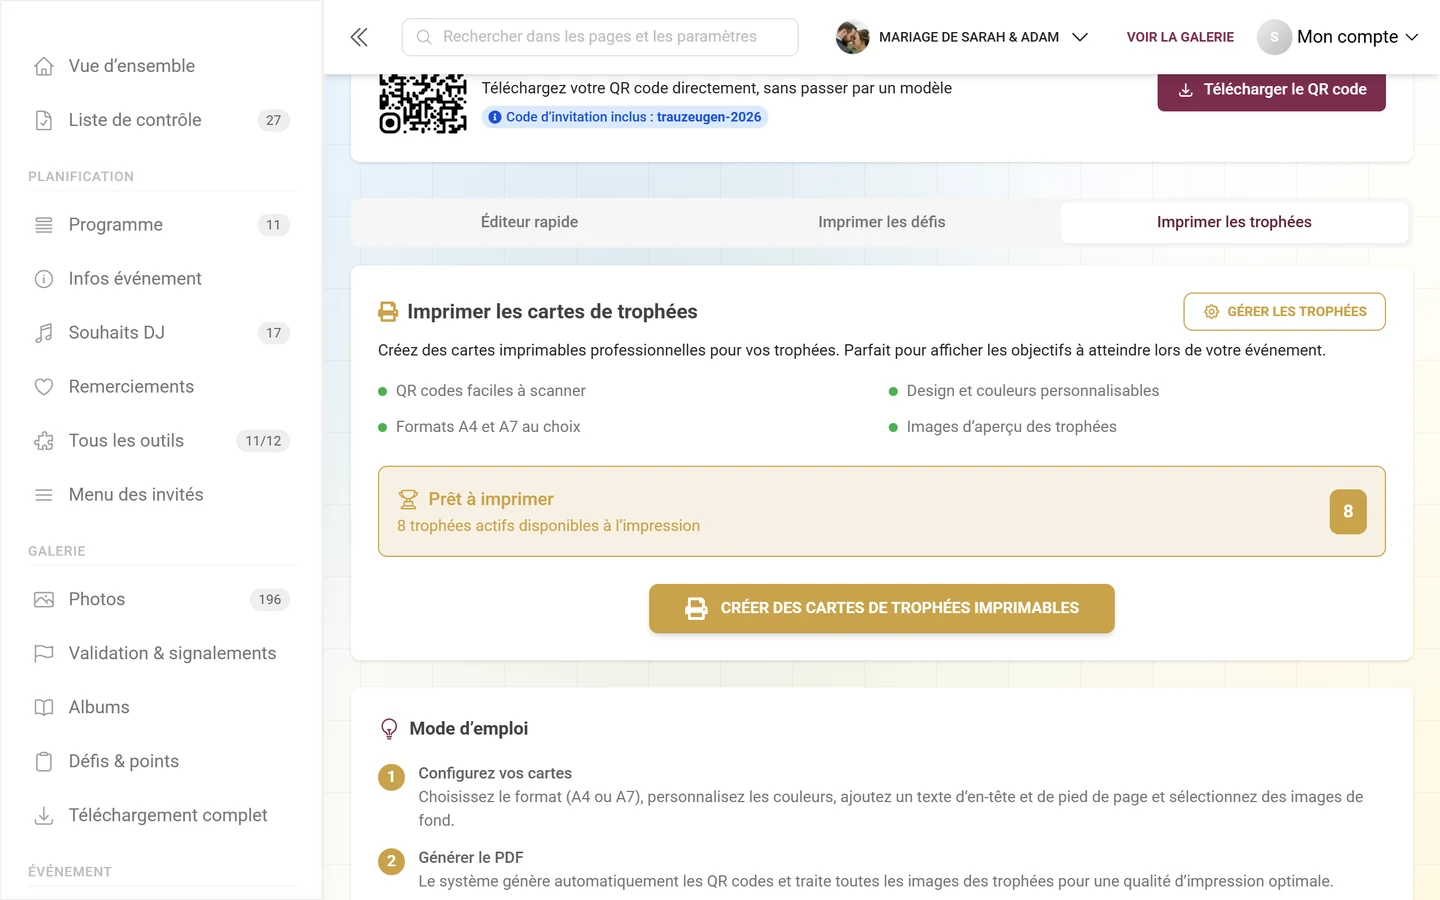Viewport: 1440px width, 900px height.
Task: Focus the page and settings search field
Action: pos(600,37)
